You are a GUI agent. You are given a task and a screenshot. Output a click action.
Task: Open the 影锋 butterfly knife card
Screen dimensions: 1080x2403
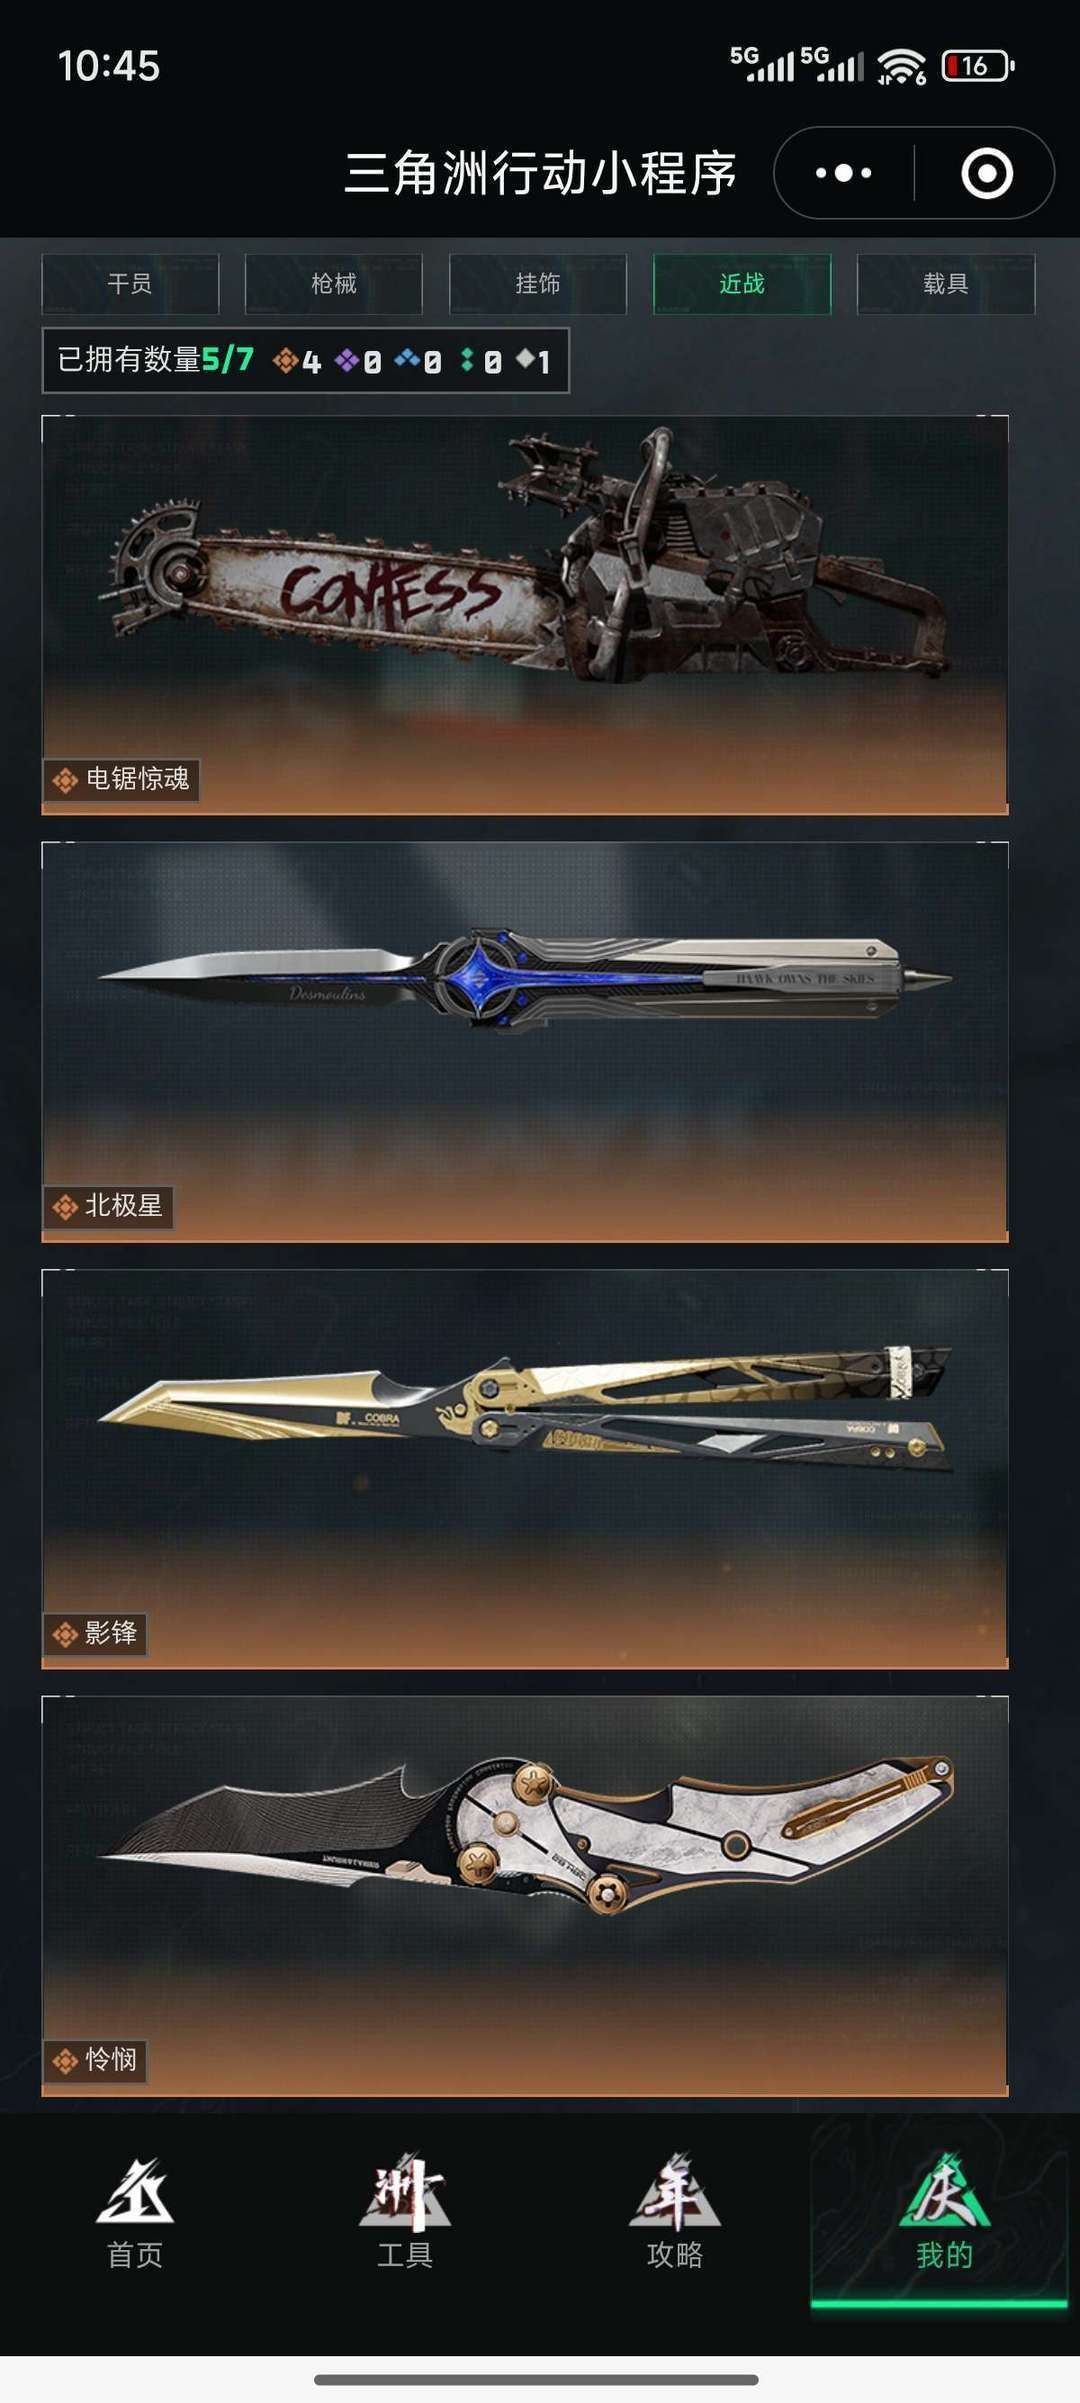click(525, 1469)
